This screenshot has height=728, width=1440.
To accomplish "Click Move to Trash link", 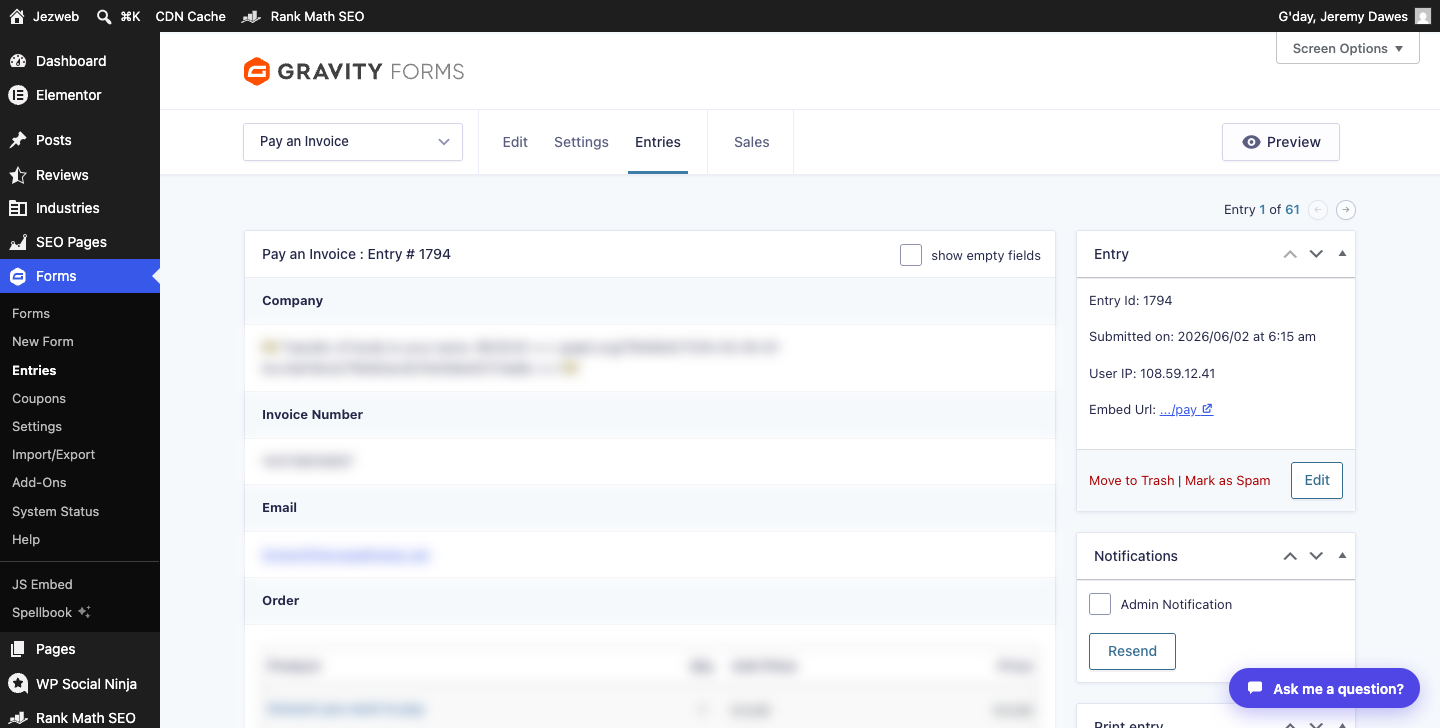I will pyautogui.click(x=1132, y=481).
